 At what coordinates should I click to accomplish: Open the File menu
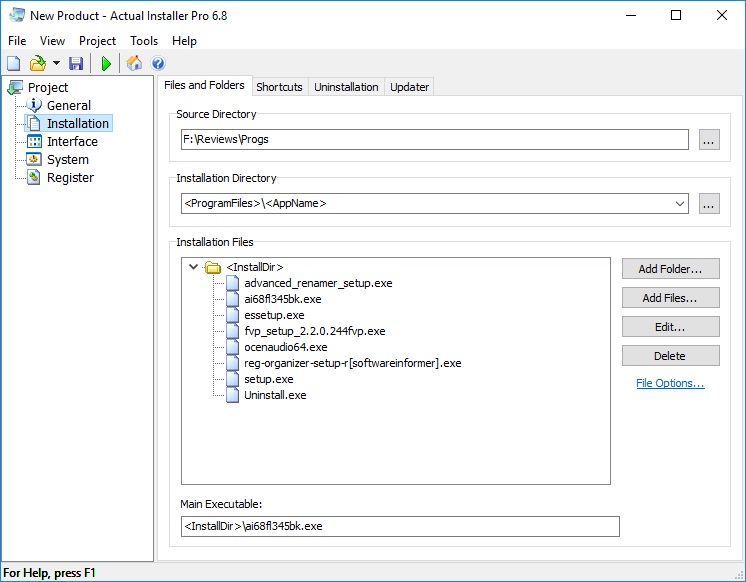pos(17,41)
